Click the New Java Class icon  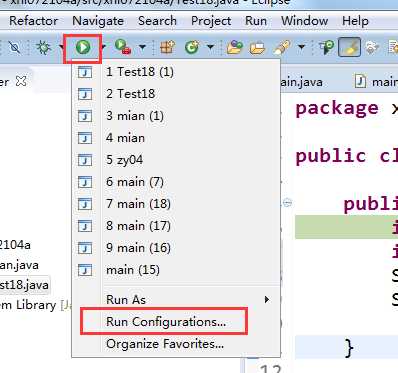click(192, 47)
